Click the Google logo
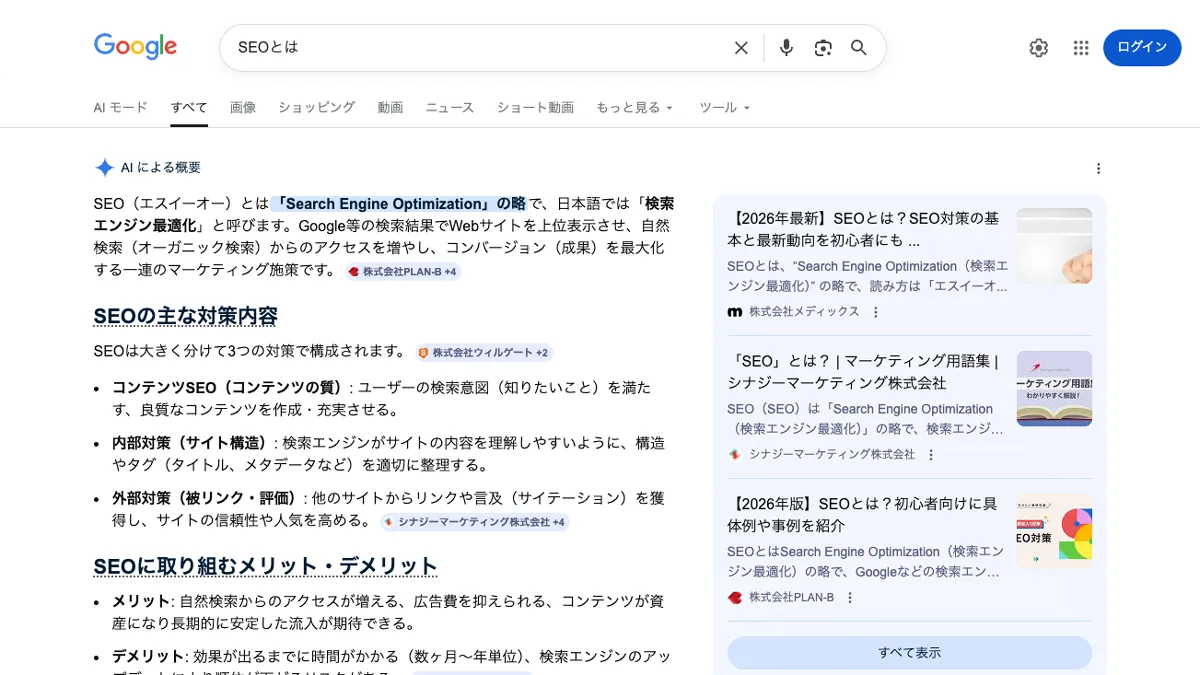 [135, 46]
